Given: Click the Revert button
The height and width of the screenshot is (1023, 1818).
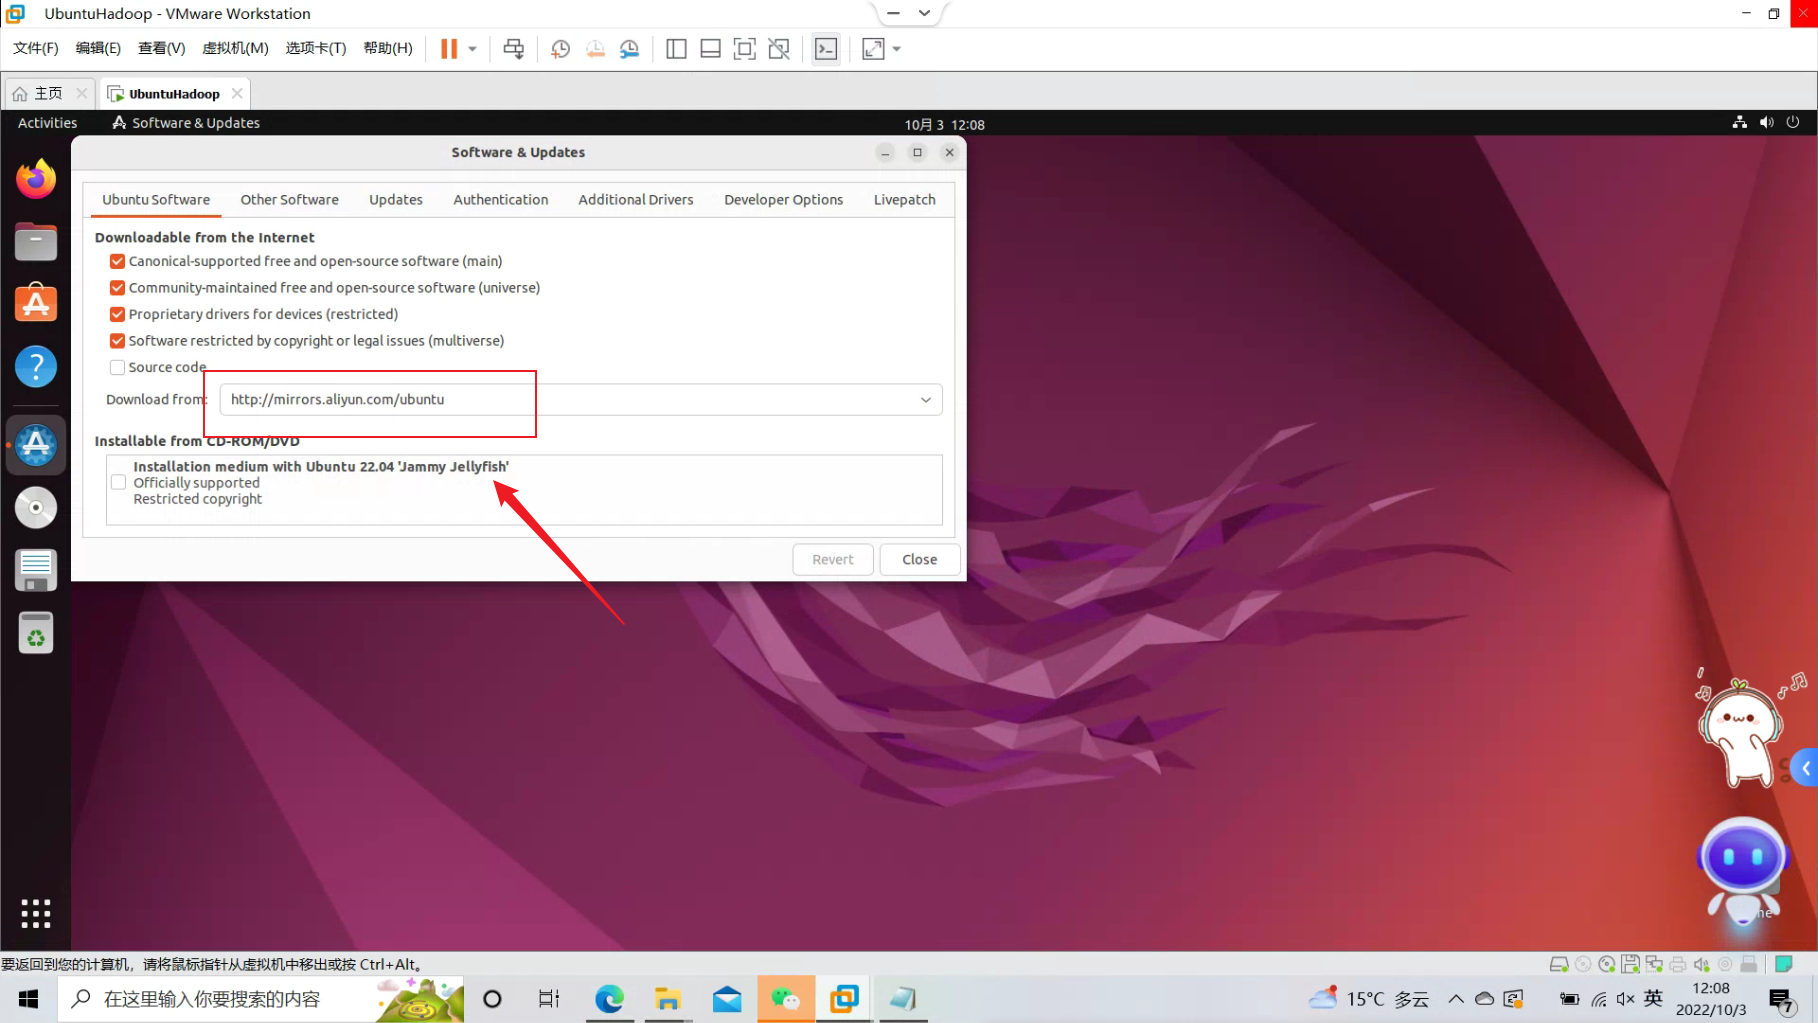Looking at the screenshot, I should (833, 560).
